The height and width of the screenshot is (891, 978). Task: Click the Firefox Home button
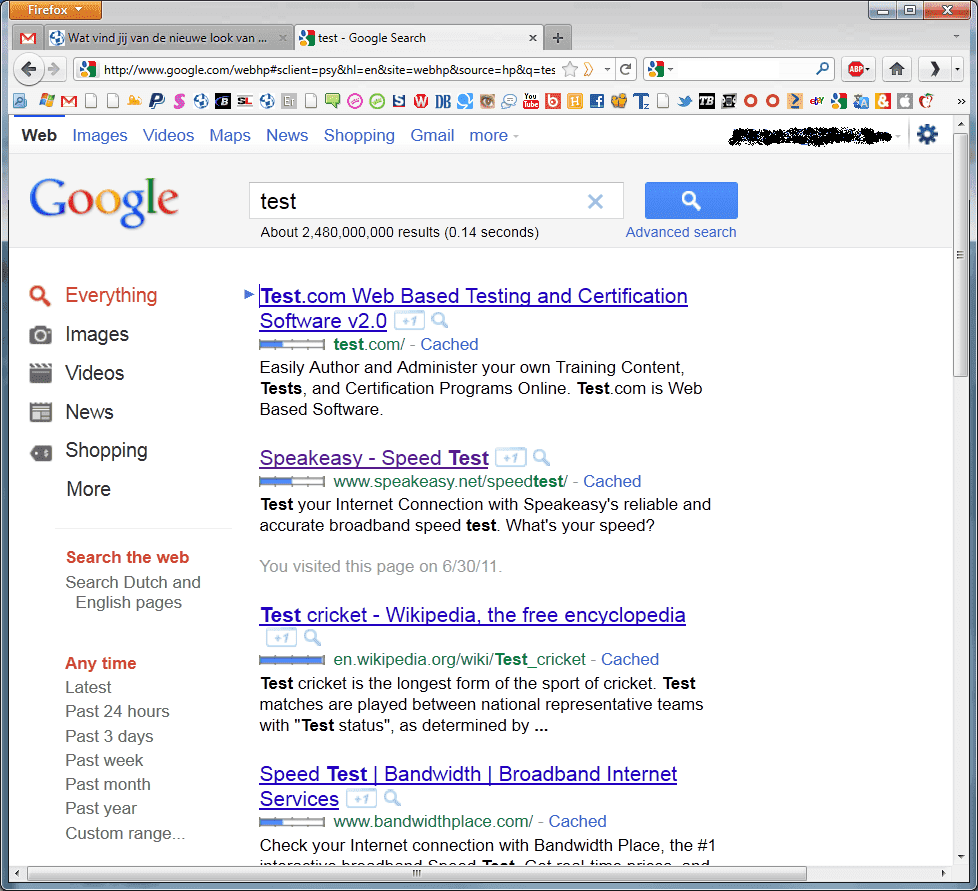coord(897,69)
